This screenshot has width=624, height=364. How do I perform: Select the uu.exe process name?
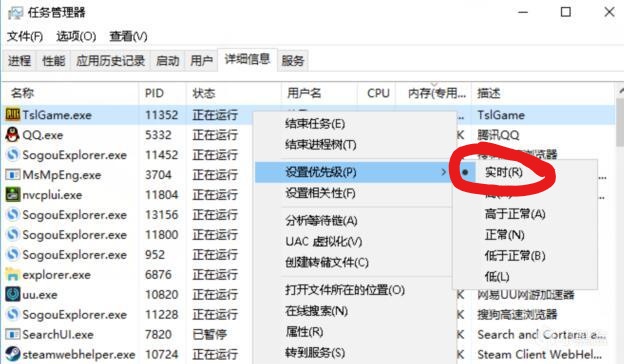coord(40,295)
